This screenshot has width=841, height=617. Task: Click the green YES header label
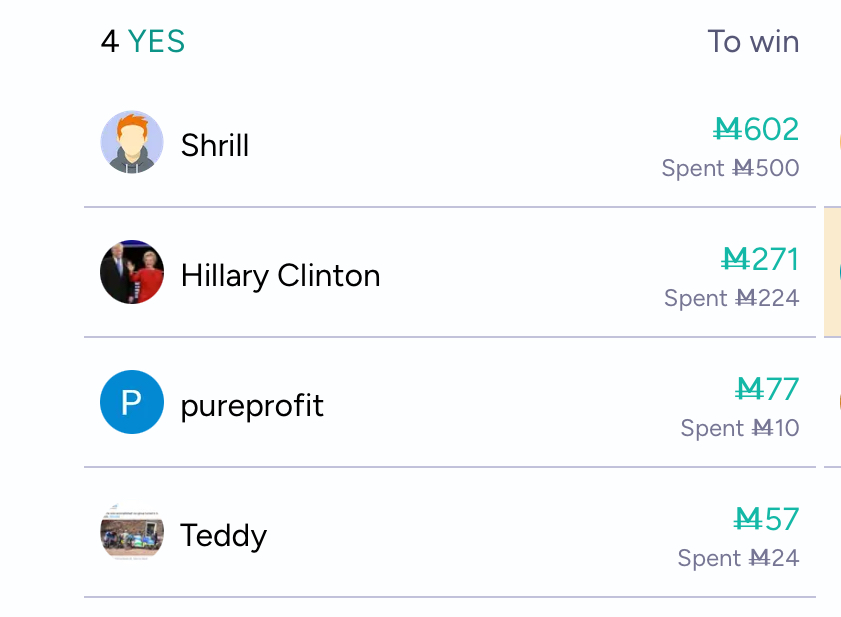[156, 42]
